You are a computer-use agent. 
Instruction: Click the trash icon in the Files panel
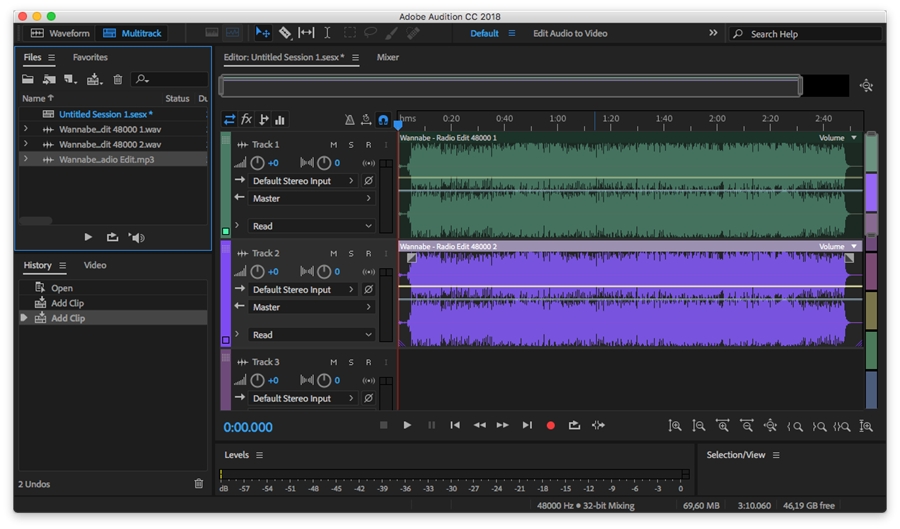point(117,79)
